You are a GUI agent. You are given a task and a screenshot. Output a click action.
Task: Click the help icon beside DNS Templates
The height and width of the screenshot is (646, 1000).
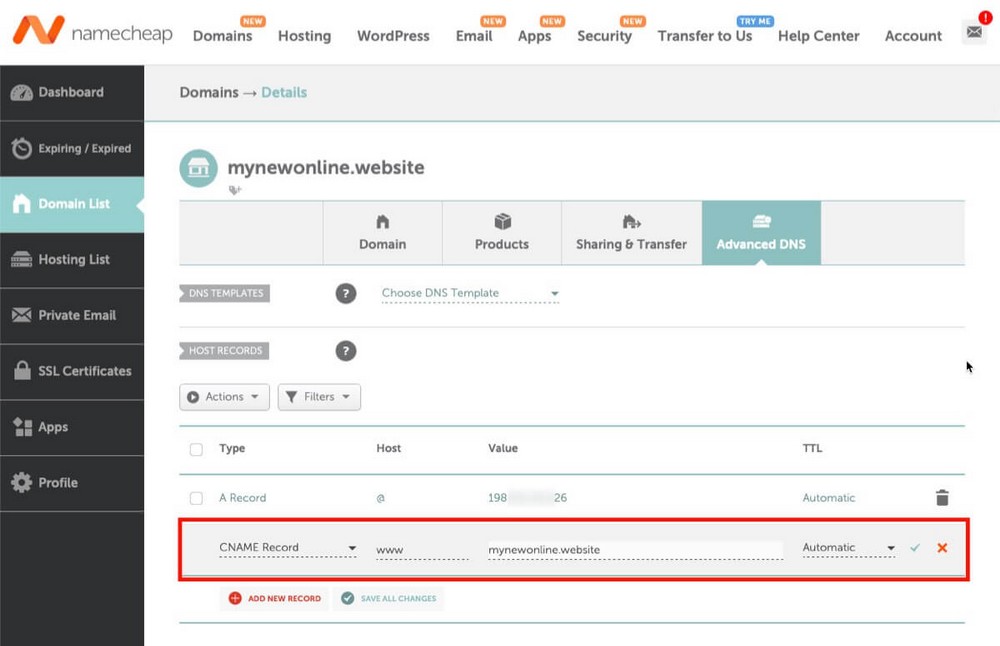(346, 293)
